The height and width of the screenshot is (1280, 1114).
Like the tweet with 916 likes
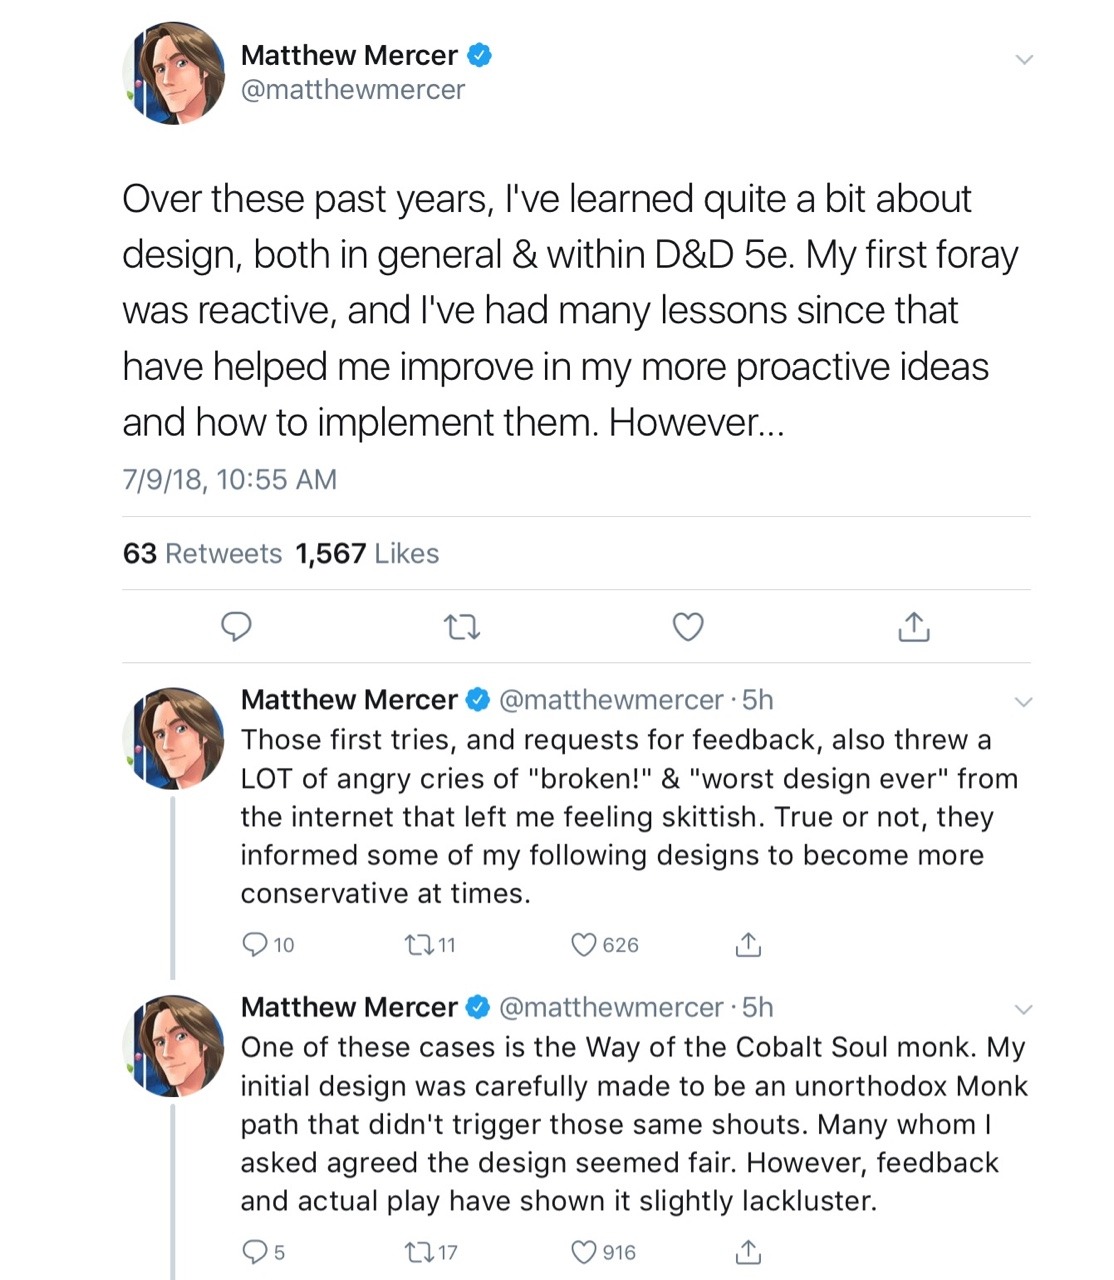584,1251
